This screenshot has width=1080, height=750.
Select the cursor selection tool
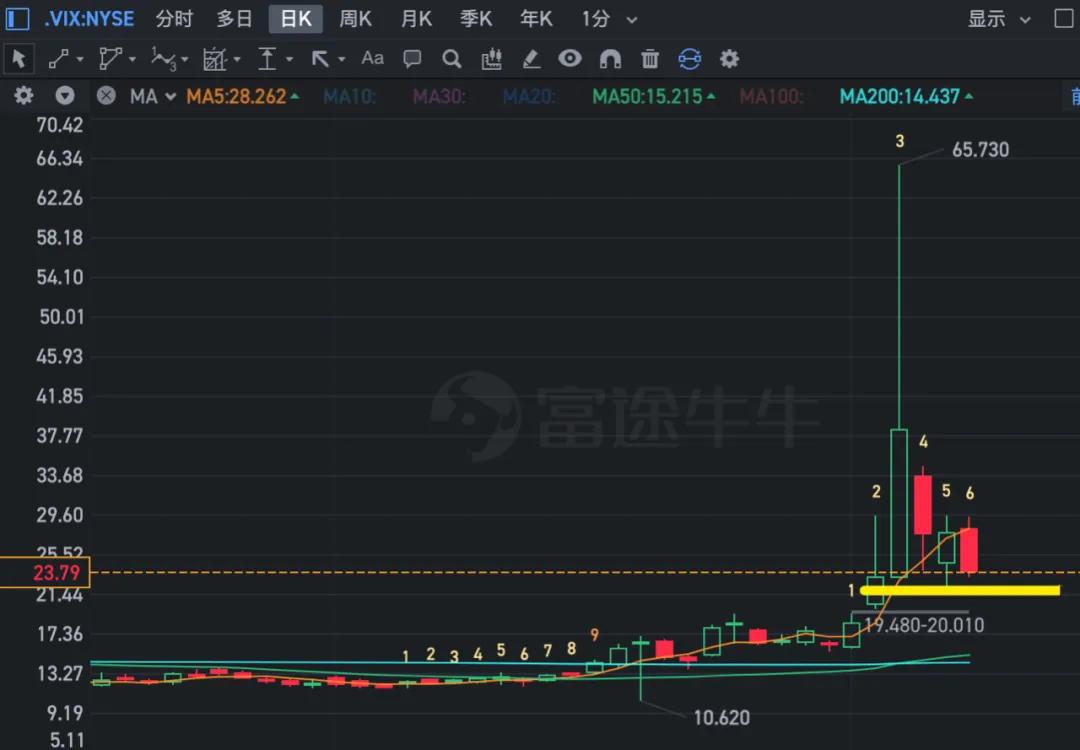coord(18,59)
